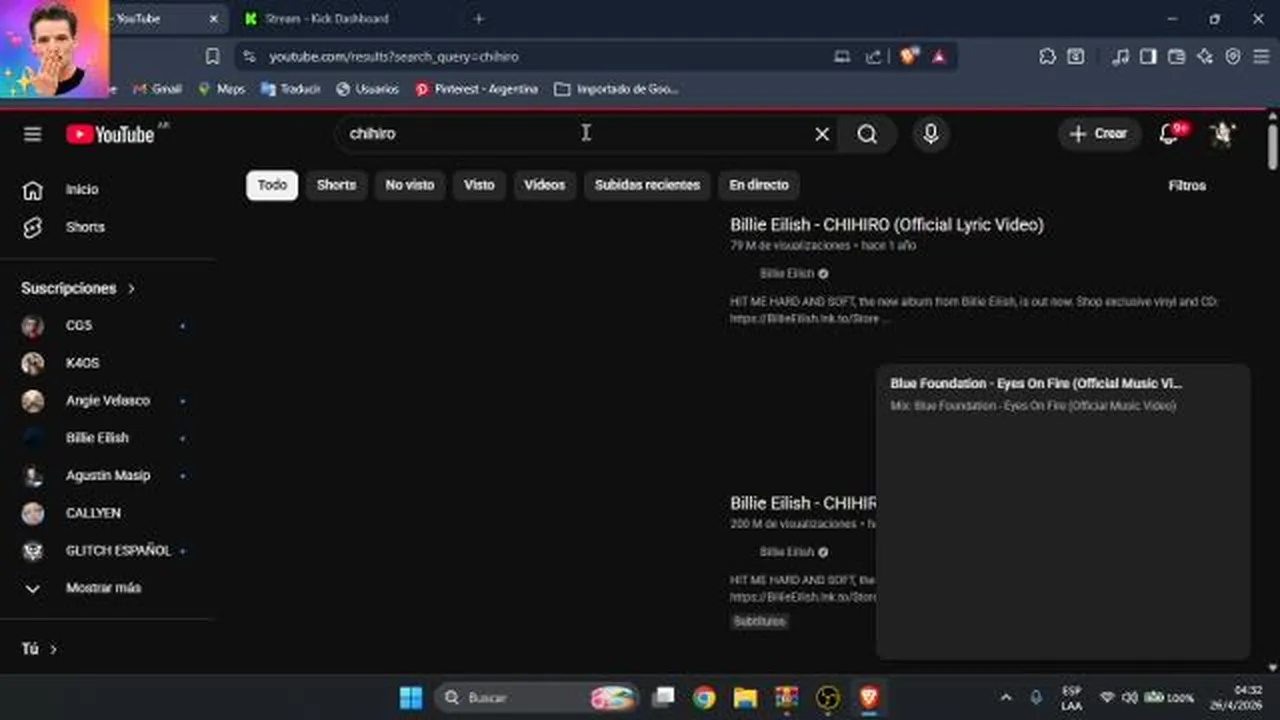
Task: Select the Shorts filter chip
Action: 336,185
